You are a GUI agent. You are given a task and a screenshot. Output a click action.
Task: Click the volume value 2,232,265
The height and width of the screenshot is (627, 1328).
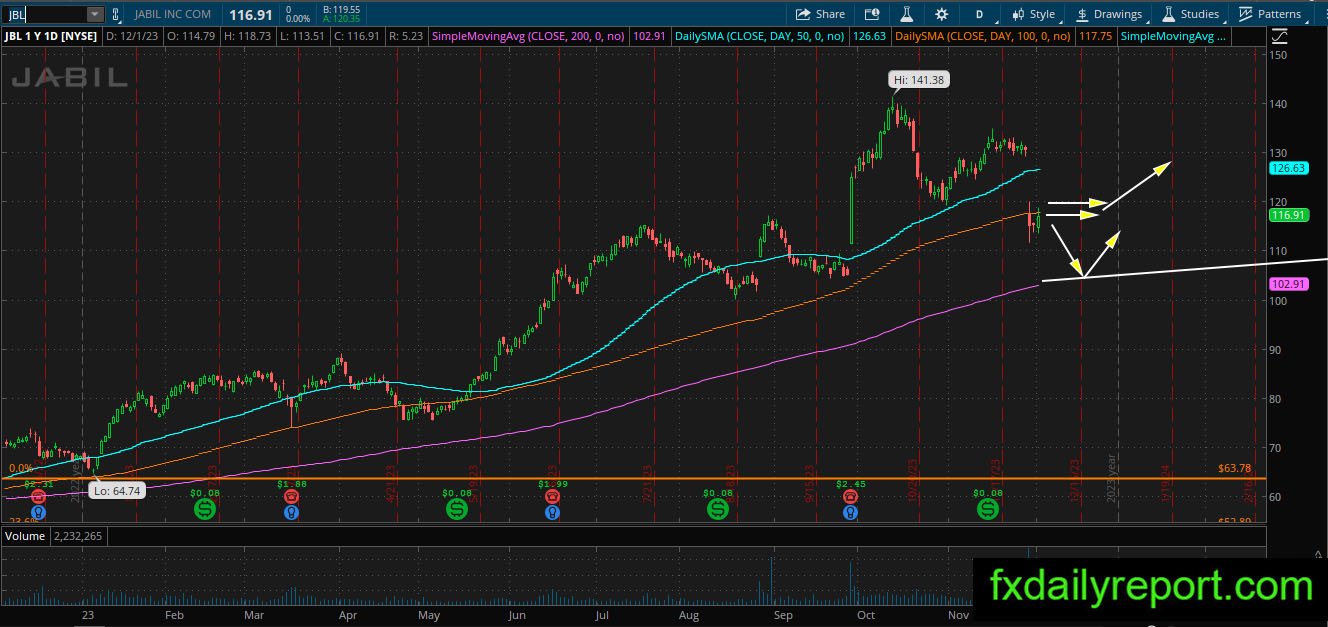tap(80, 536)
